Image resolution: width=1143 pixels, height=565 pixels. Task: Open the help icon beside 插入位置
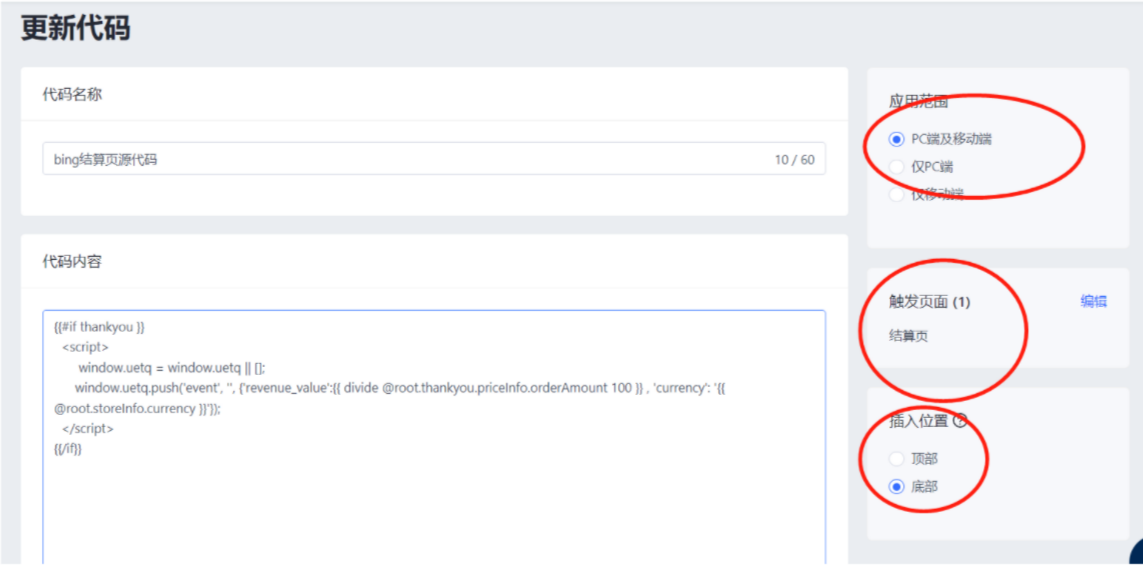(x=960, y=421)
